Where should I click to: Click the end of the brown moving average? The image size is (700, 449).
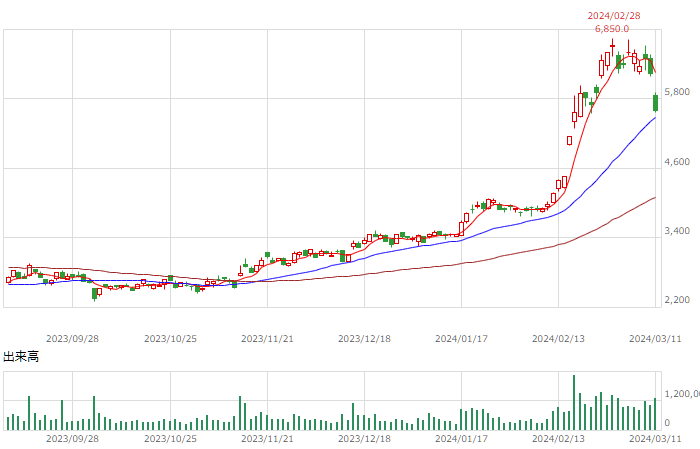[x=654, y=198]
